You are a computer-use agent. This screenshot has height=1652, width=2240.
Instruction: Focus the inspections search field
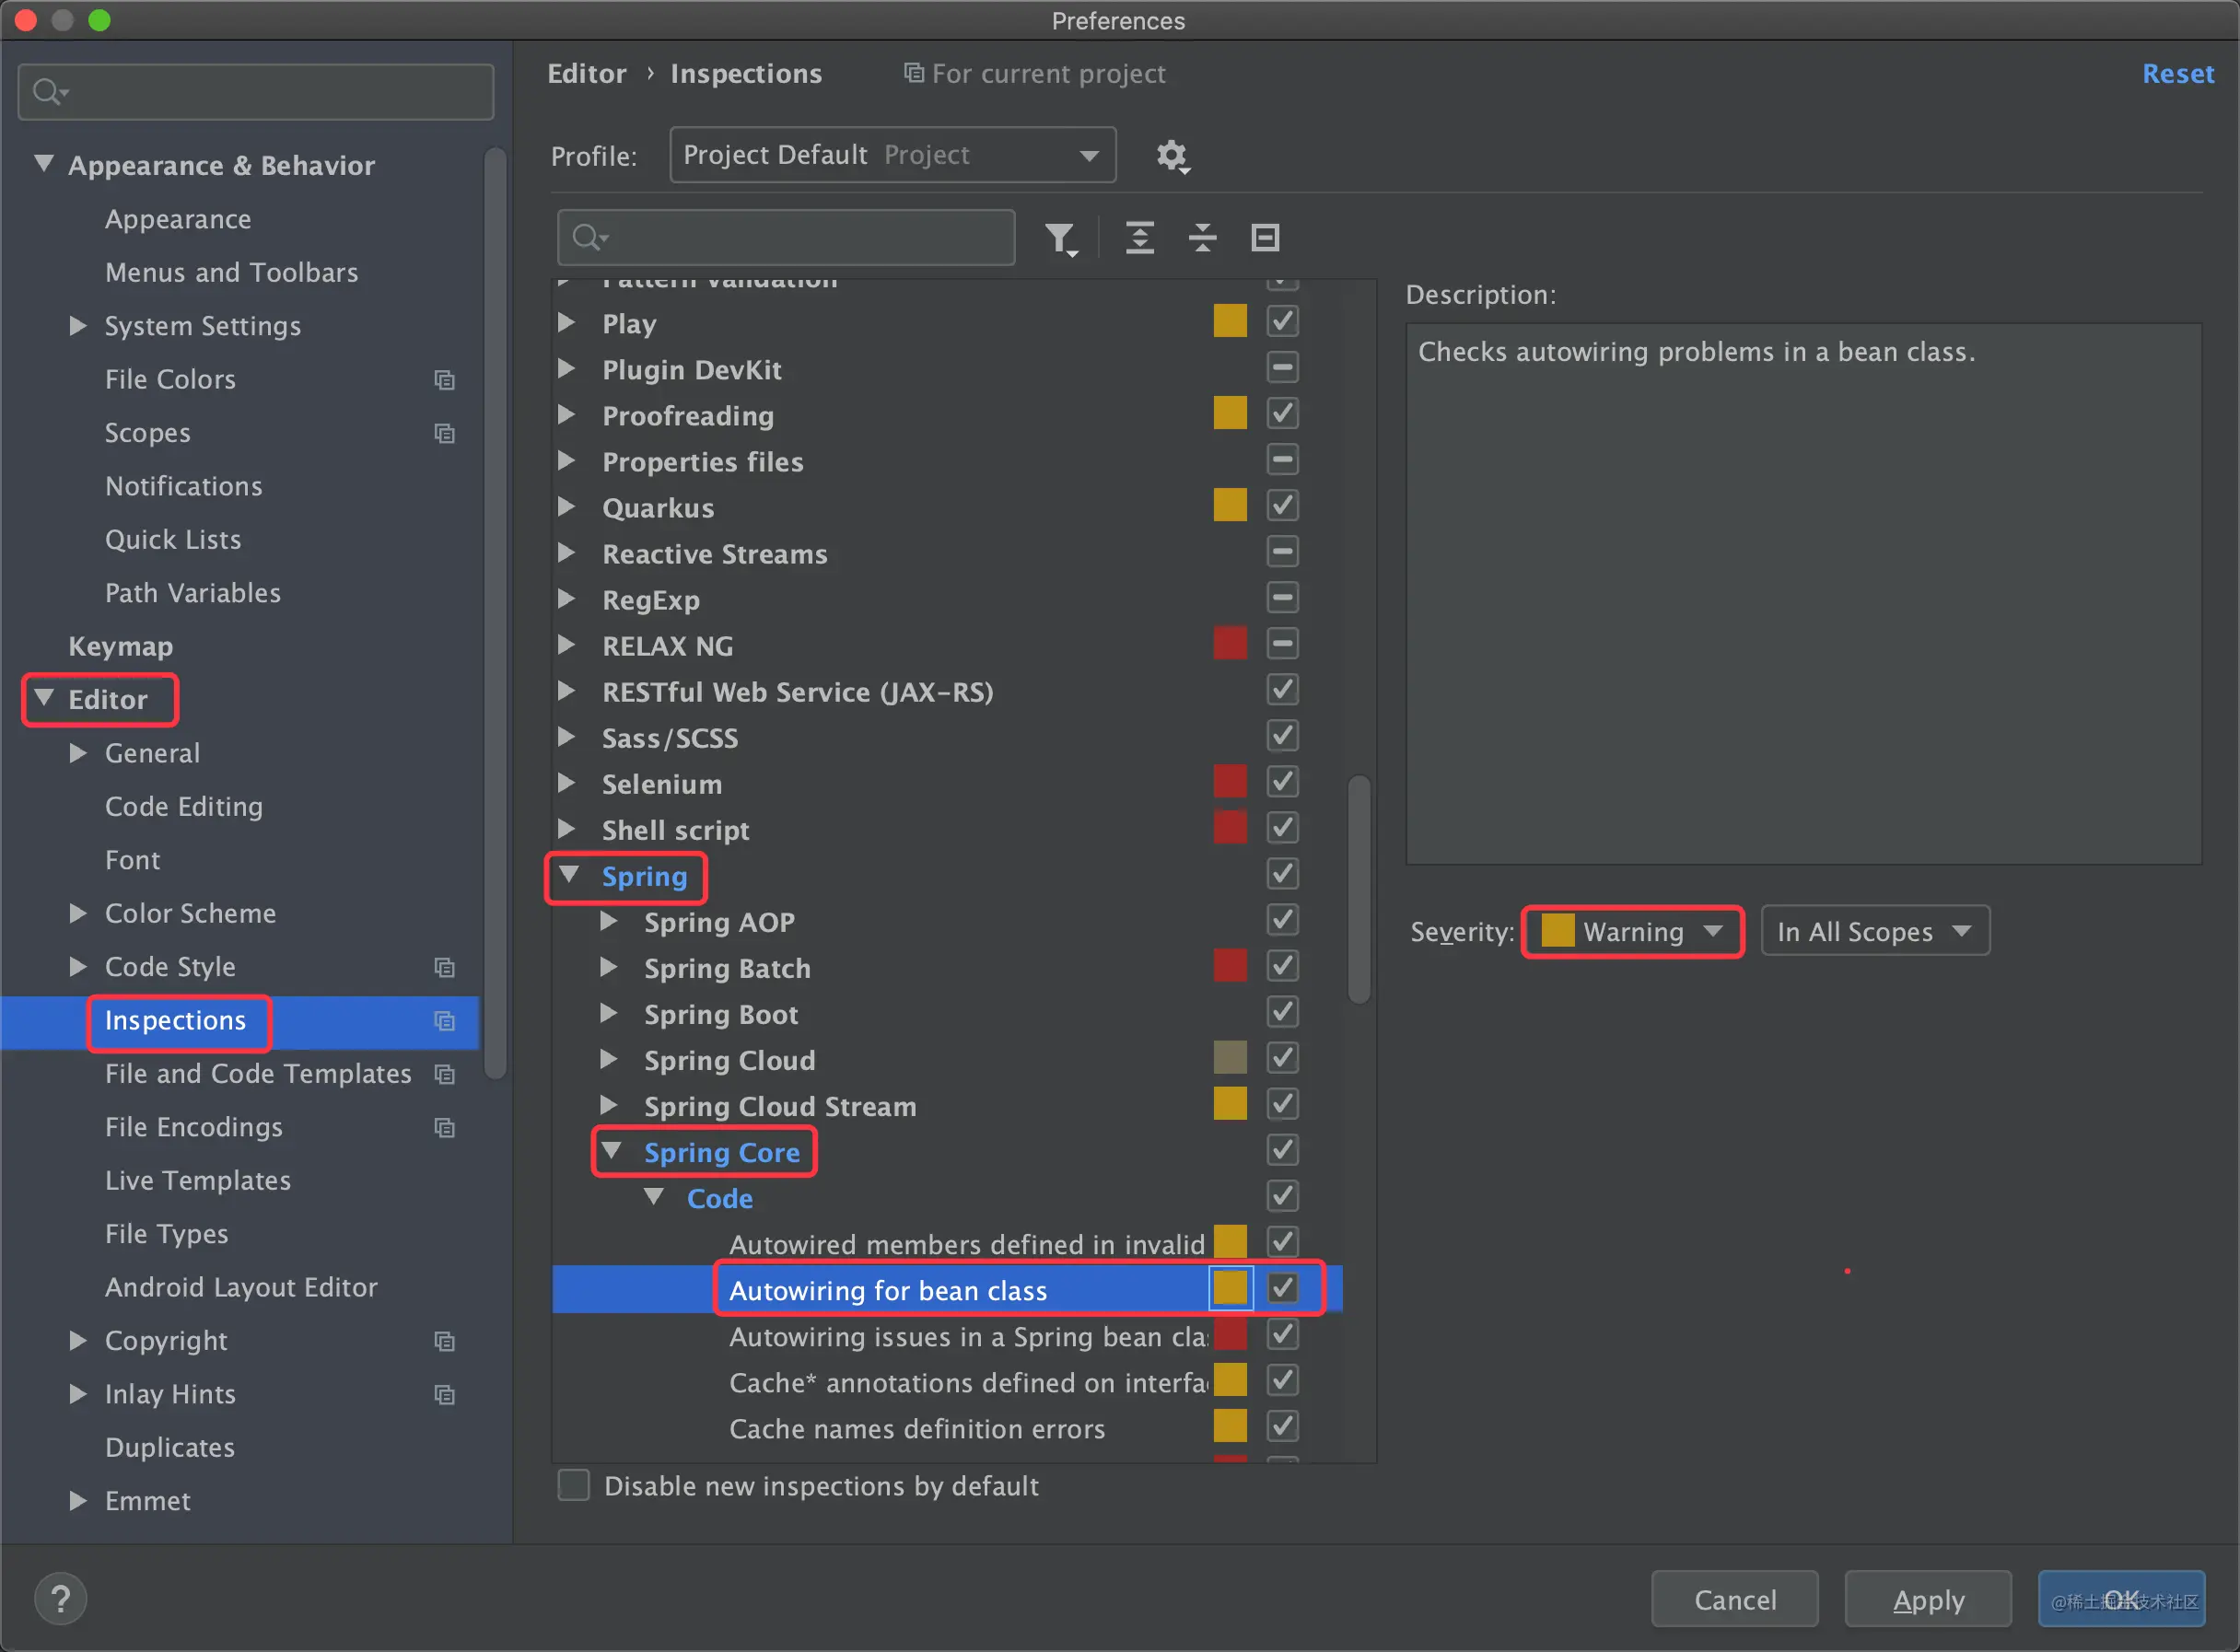click(786, 238)
